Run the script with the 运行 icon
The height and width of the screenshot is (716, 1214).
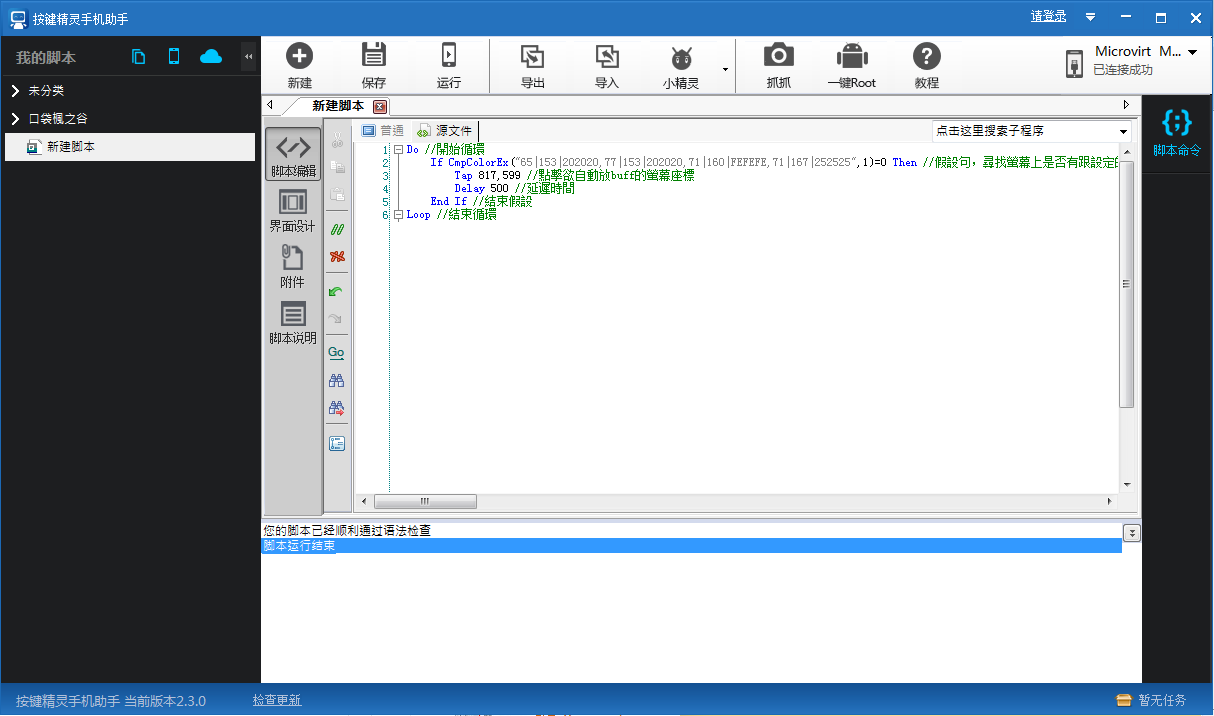(449, 57)
